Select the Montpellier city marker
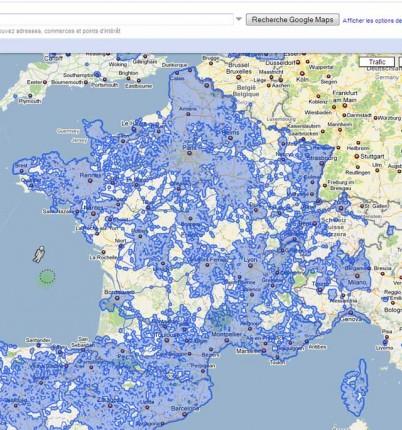402x430 pixels. pos(227,340)
